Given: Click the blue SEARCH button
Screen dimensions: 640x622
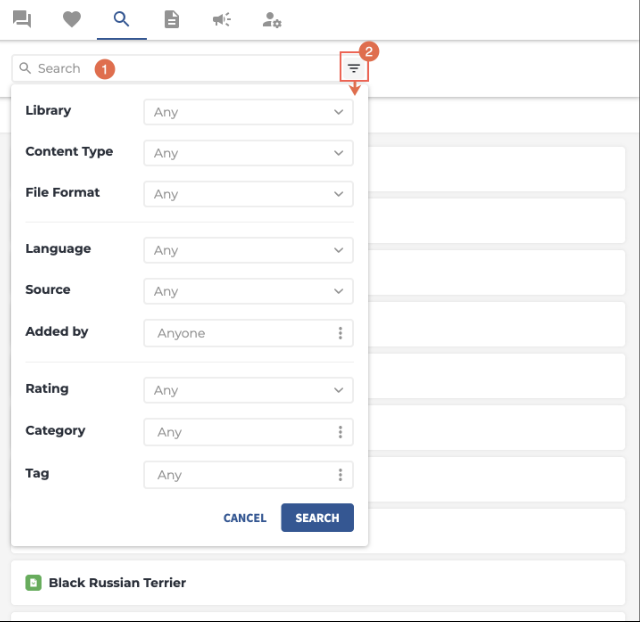Looking at the screenshot, I should point(317,518).
